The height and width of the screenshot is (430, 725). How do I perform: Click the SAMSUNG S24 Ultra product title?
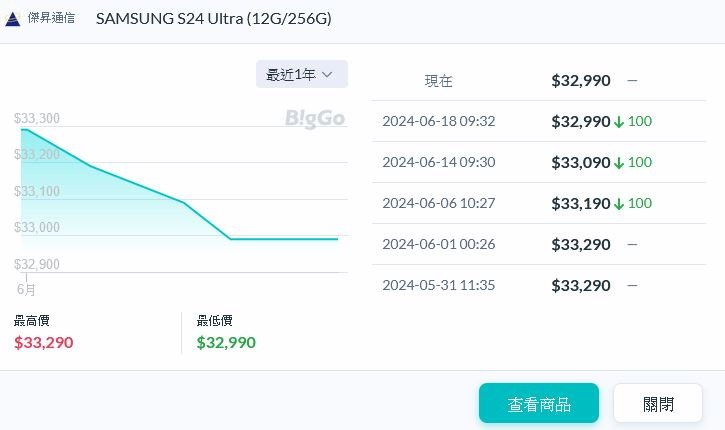tap(214, 19)
